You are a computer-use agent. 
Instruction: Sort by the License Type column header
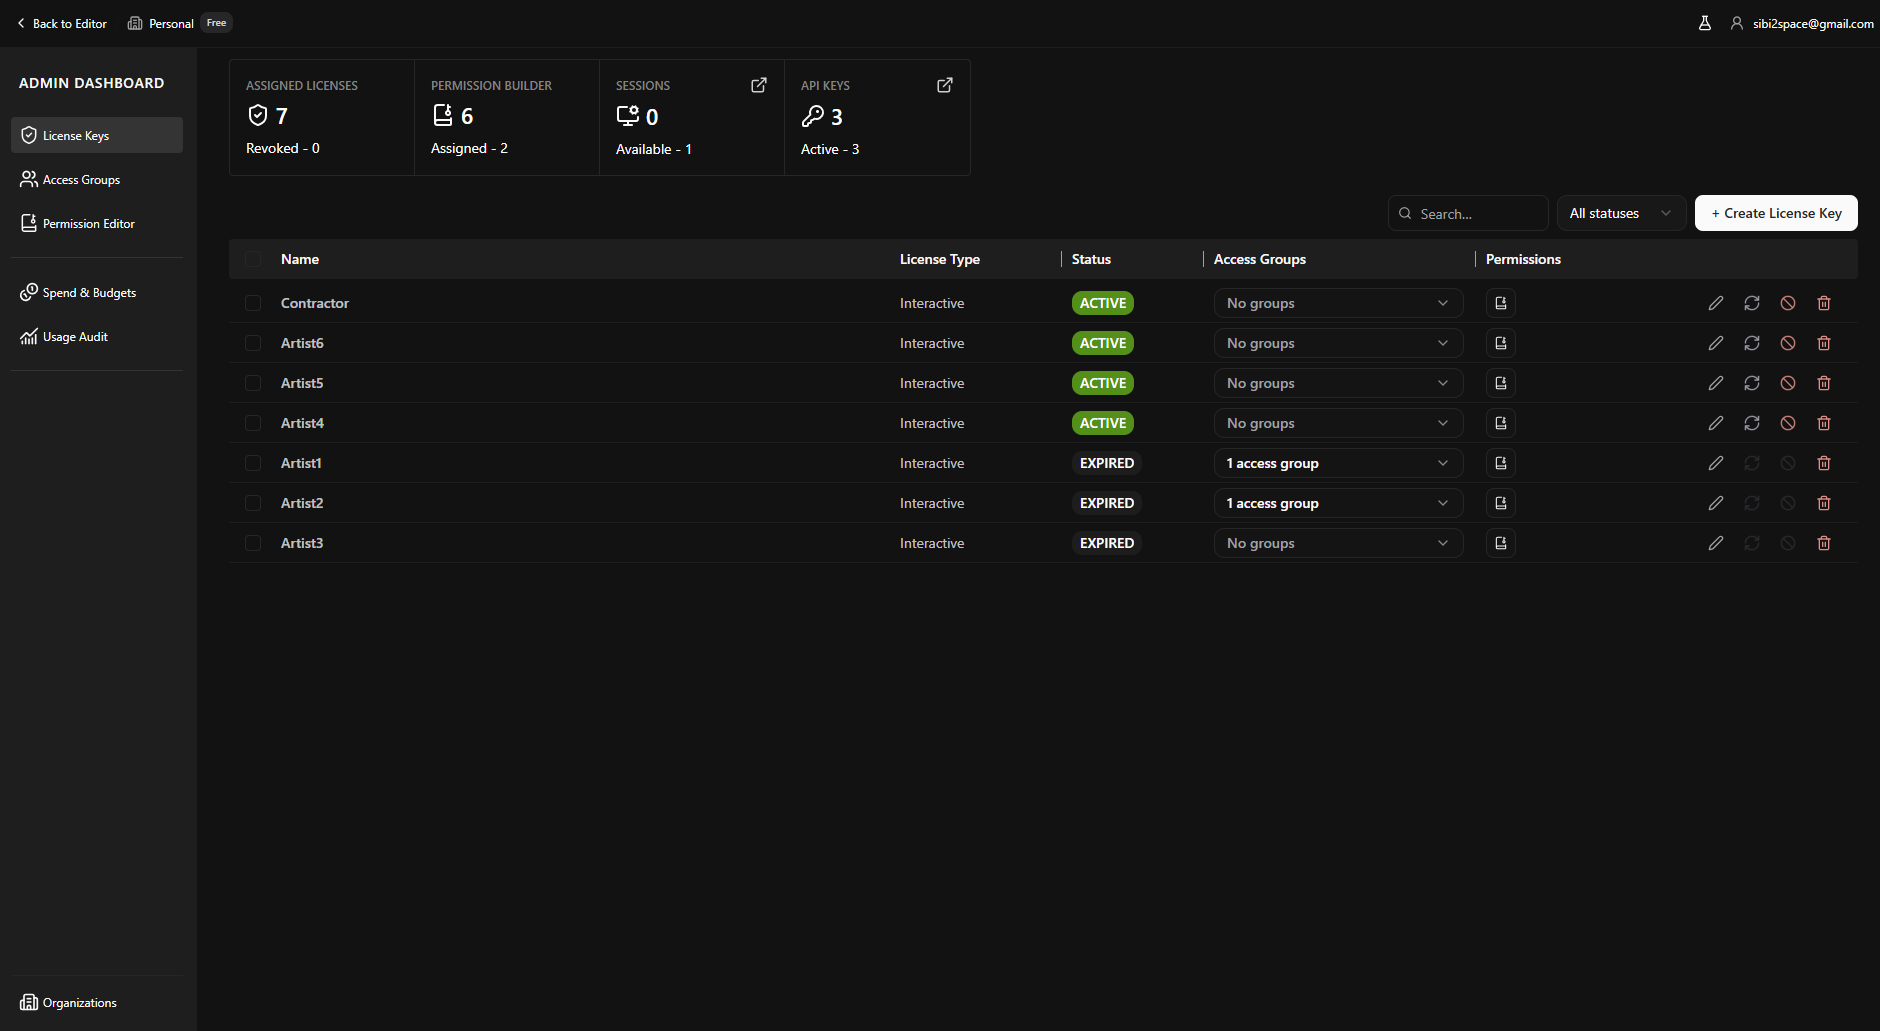click(x=939, y=259)
